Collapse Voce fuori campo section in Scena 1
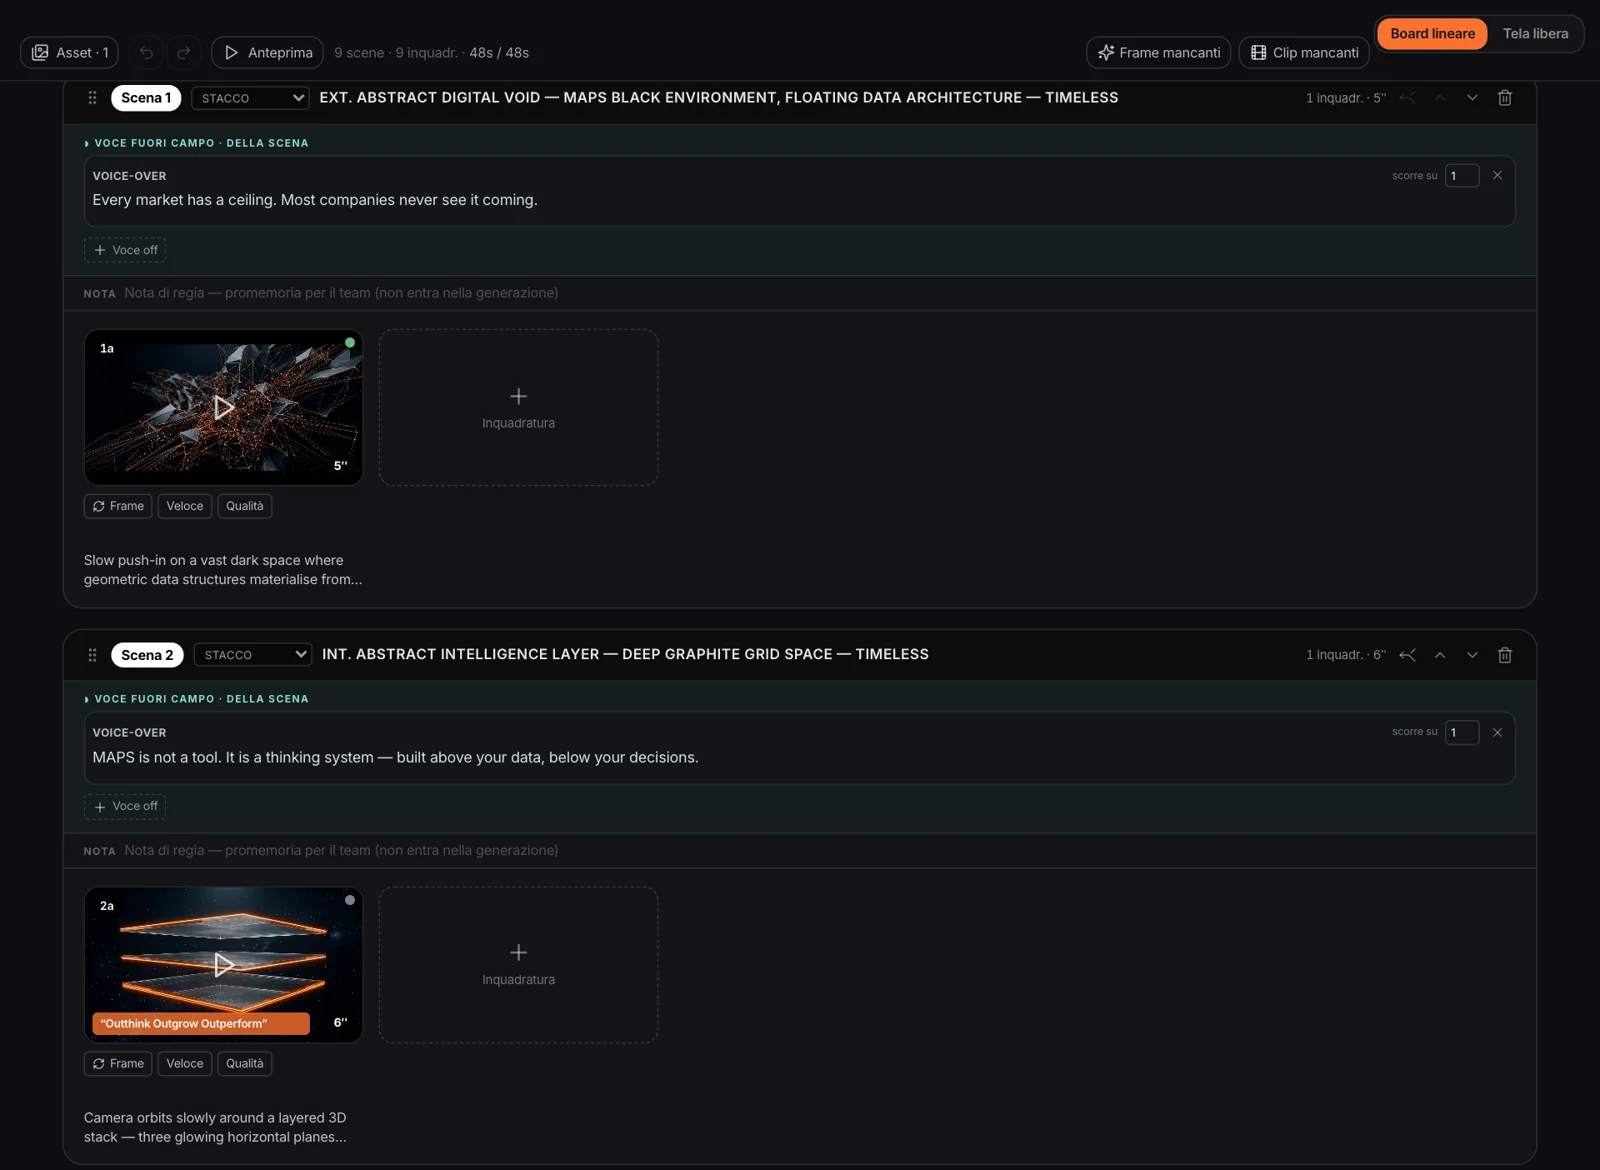 click(196, 143)
